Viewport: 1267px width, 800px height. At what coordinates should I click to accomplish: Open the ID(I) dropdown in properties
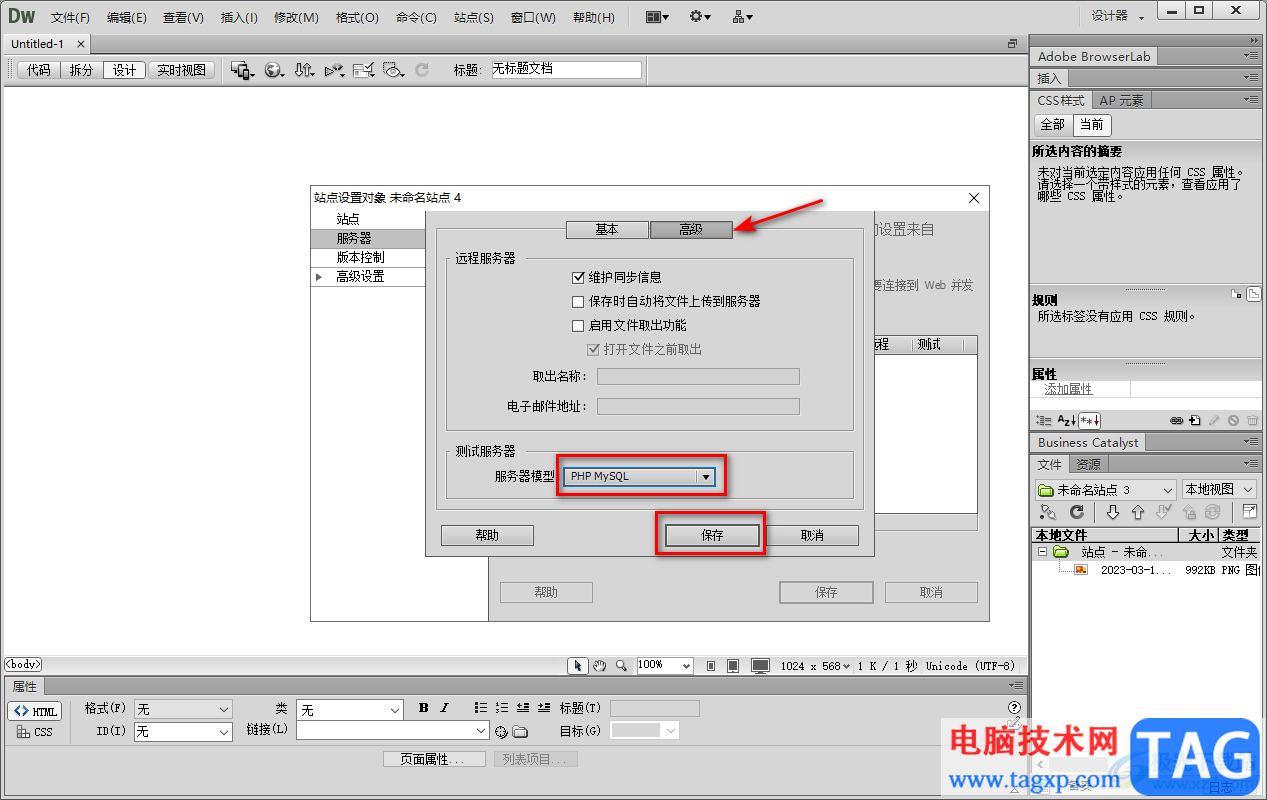[x=183, y=732]
